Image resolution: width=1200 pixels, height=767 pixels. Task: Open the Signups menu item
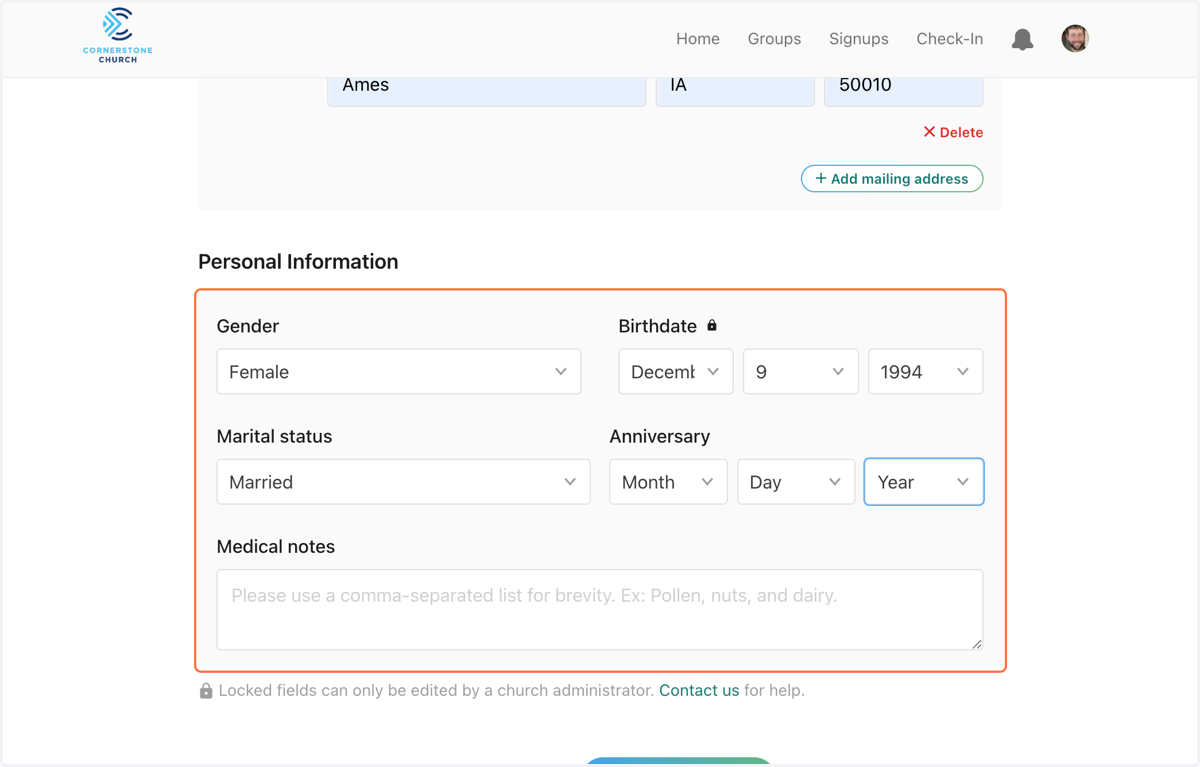pos(859,39)
